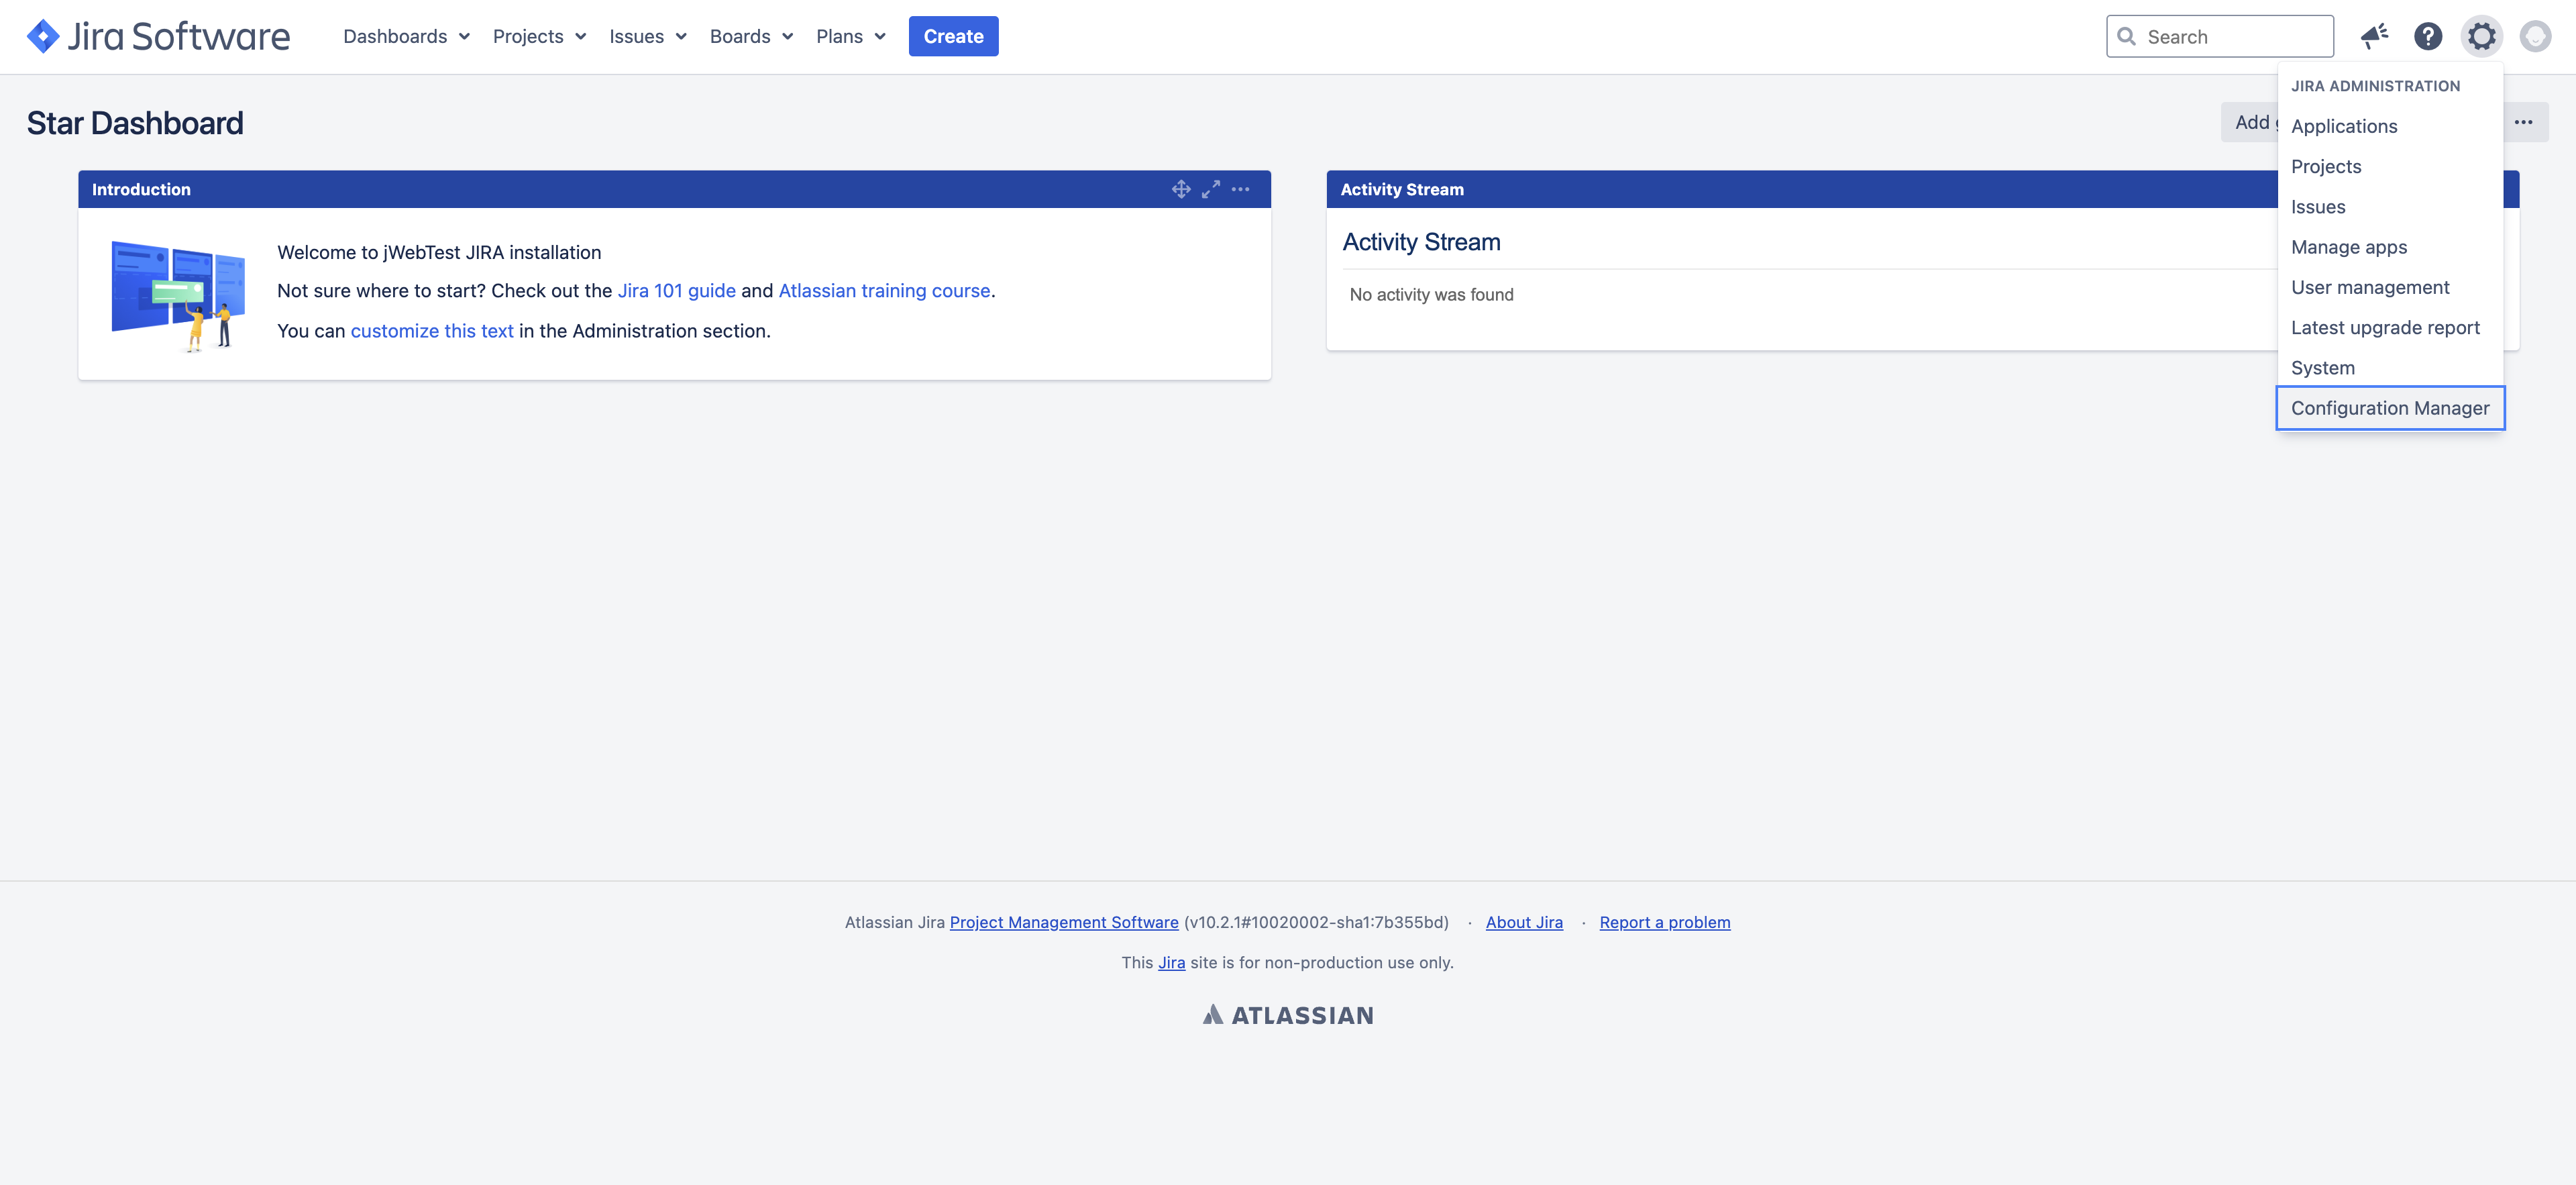The image size is (2576, 1185).
Task: Click the Jira link in footer notice
Action: 1171,962
